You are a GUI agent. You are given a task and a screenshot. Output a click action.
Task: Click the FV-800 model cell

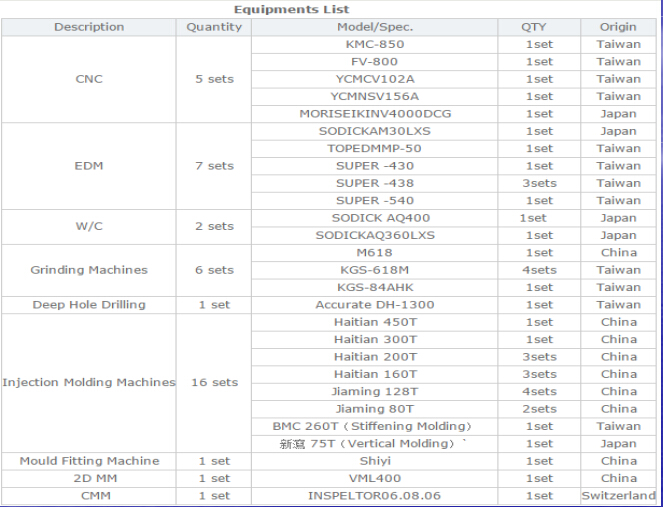click(x=375, y=62)
